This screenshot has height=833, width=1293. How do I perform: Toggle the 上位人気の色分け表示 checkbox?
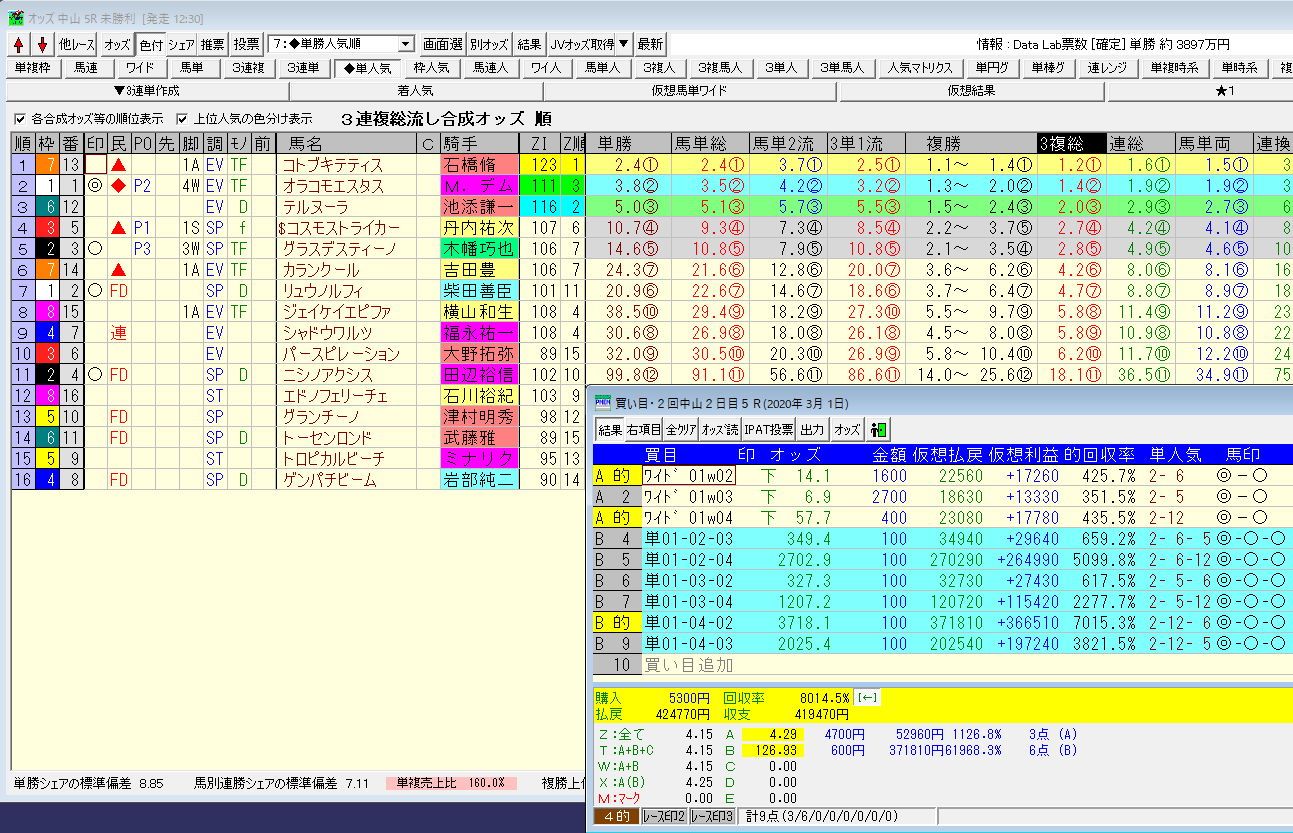tap(181, 118)
